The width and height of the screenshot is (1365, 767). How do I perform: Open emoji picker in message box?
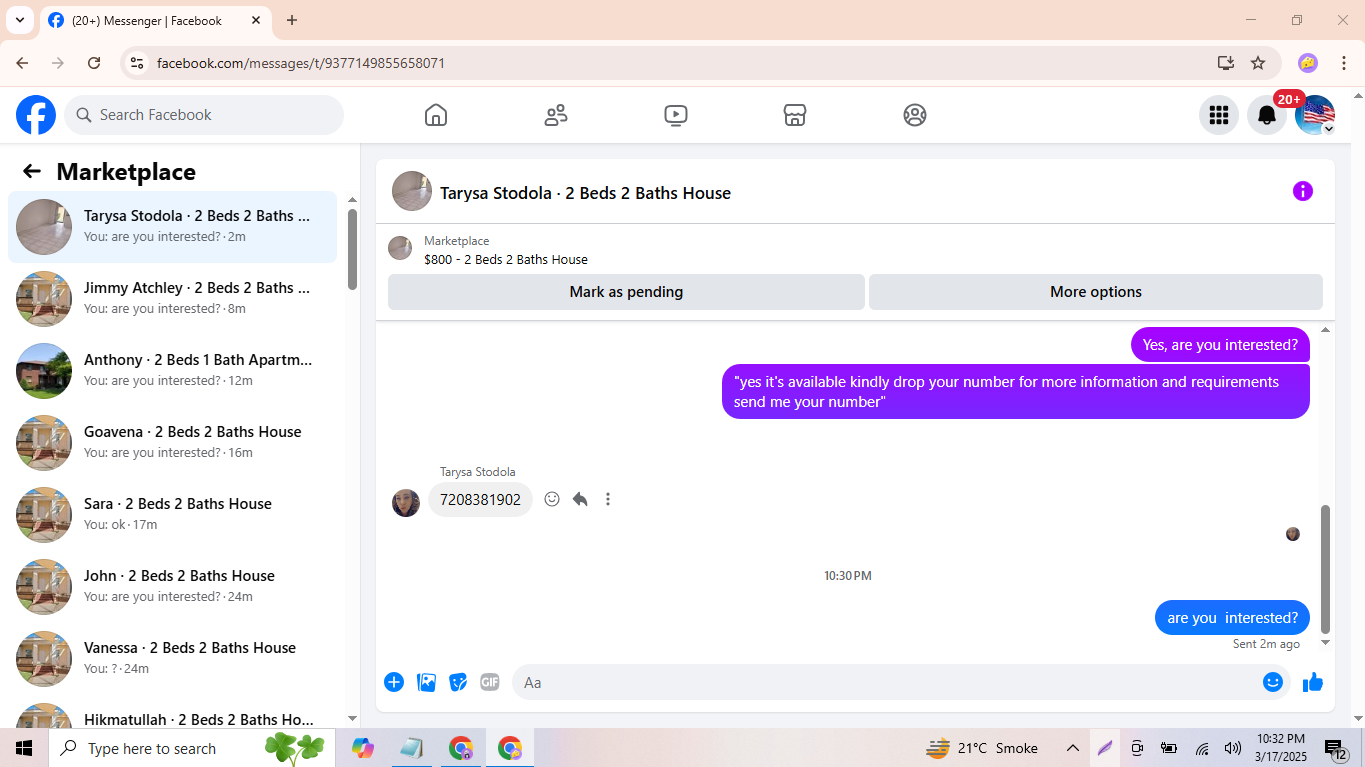click(x=1273, y=682)
